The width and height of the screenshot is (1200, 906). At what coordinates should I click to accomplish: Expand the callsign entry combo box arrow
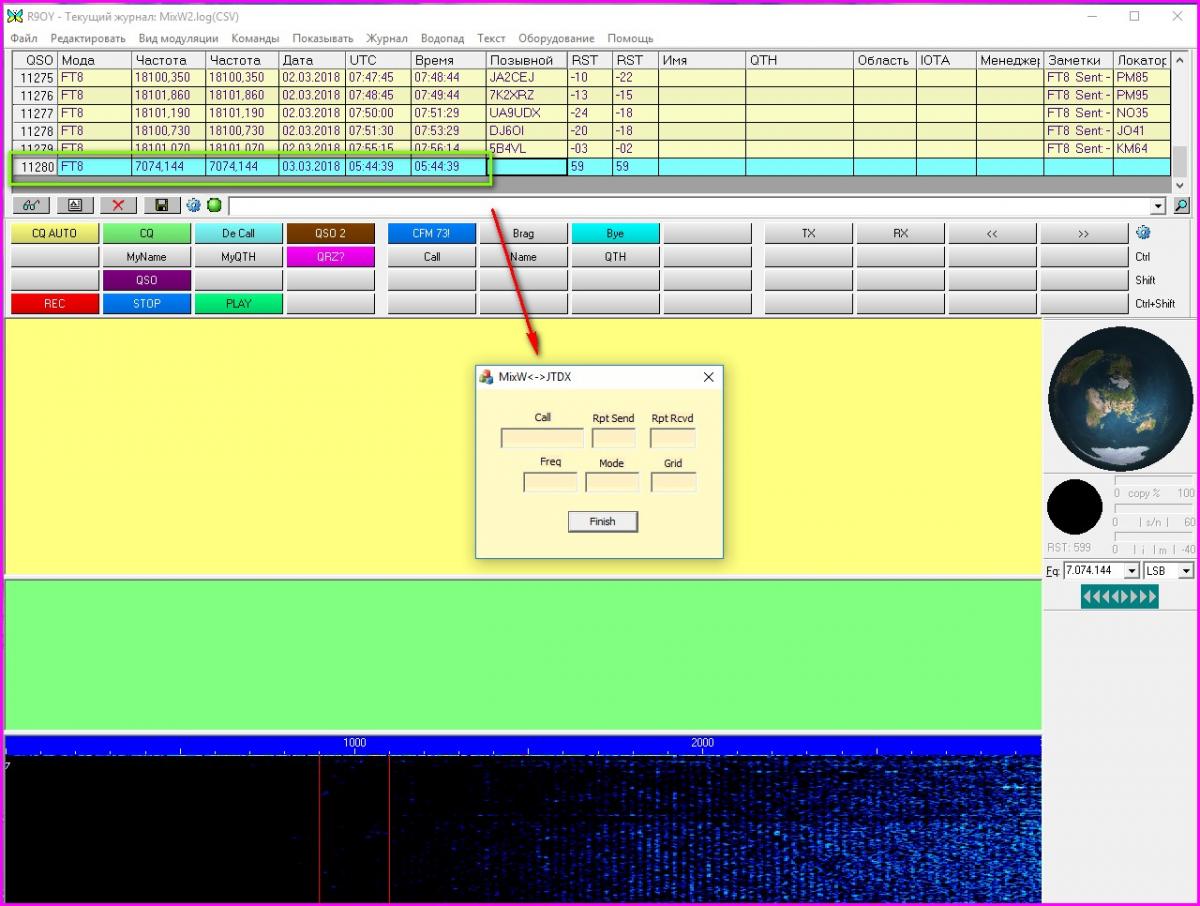coord(1159,206)
